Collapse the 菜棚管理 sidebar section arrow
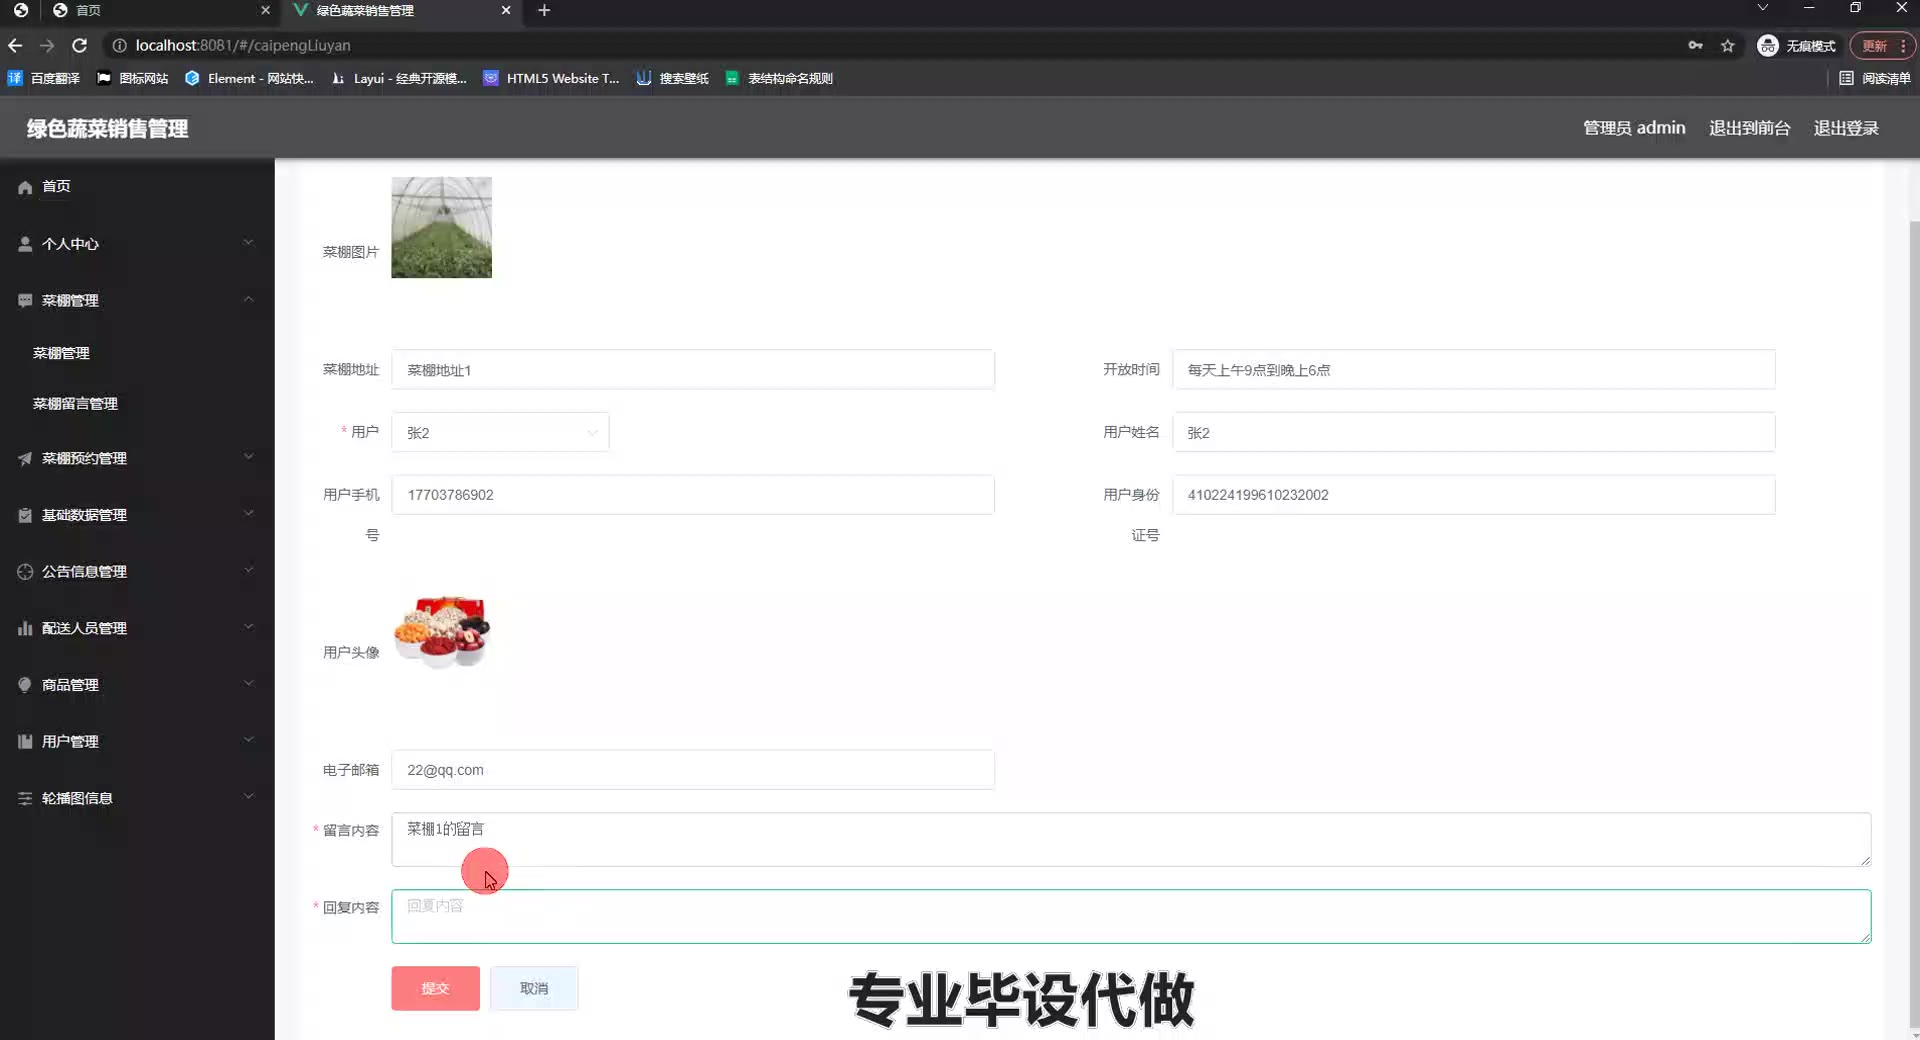The width and height of the screenshot is (1920, 1040). [248, 299]
